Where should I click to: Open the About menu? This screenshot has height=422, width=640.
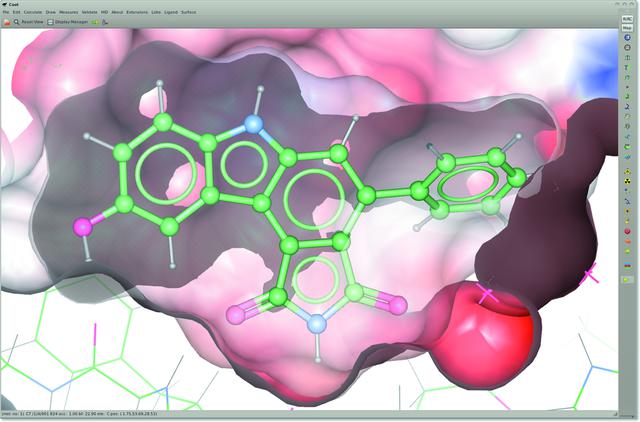117,12
